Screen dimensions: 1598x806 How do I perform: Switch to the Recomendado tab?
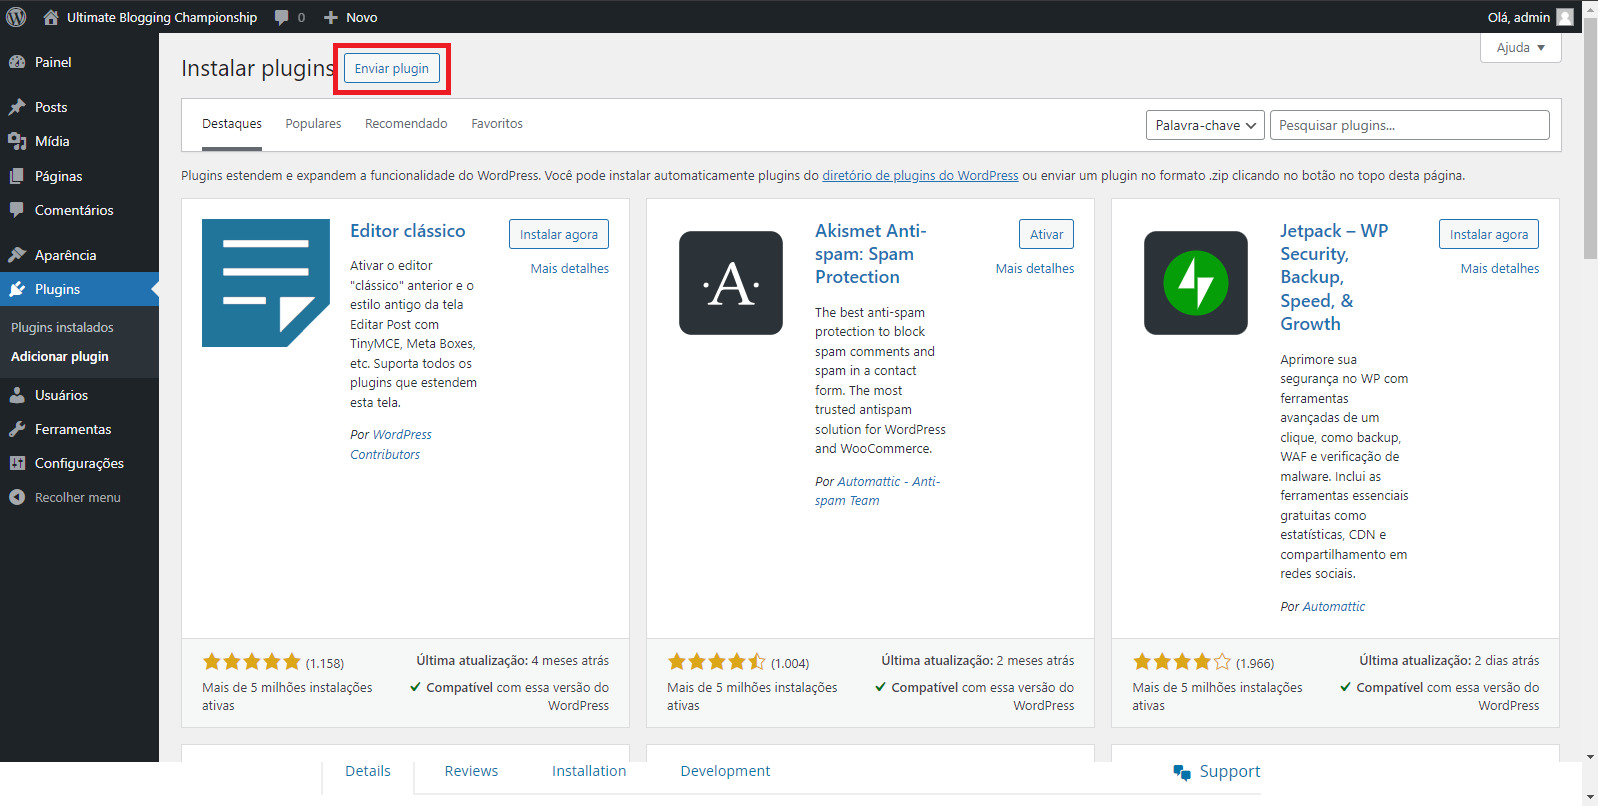406,124
